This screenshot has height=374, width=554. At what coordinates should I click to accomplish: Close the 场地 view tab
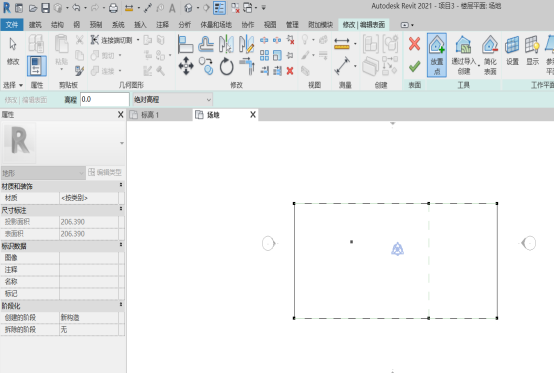coord(253,114)
